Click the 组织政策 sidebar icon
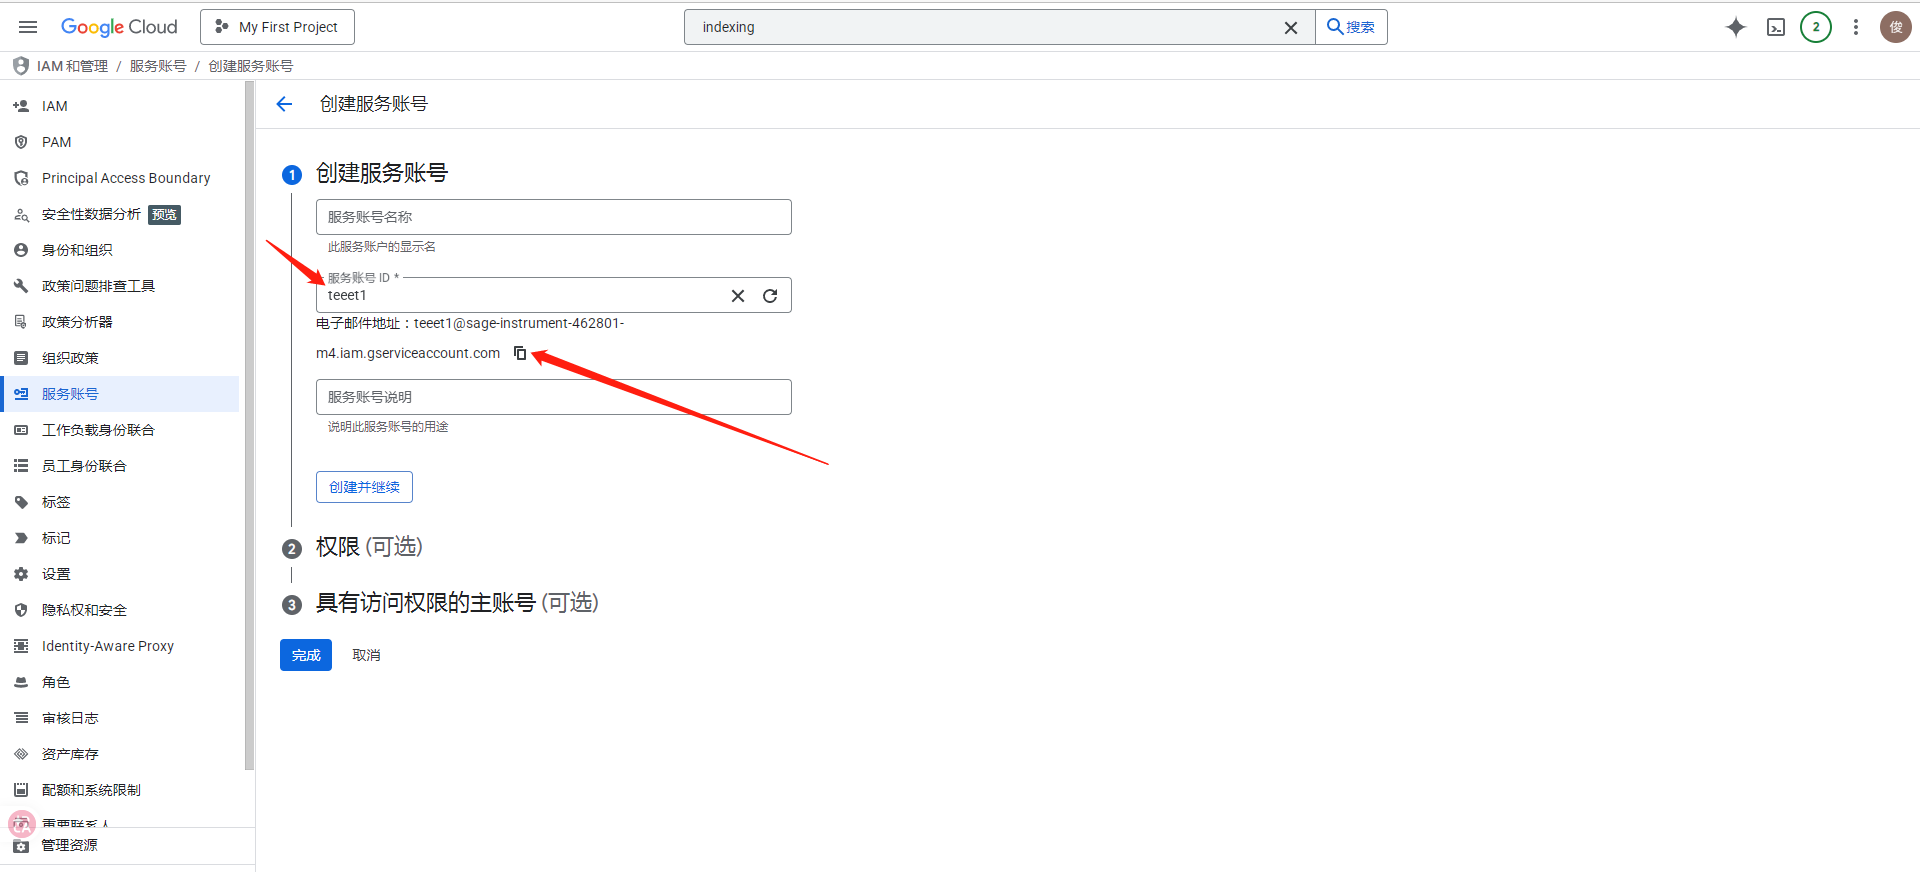This screenshot has width=1920, height=872. 21,358
